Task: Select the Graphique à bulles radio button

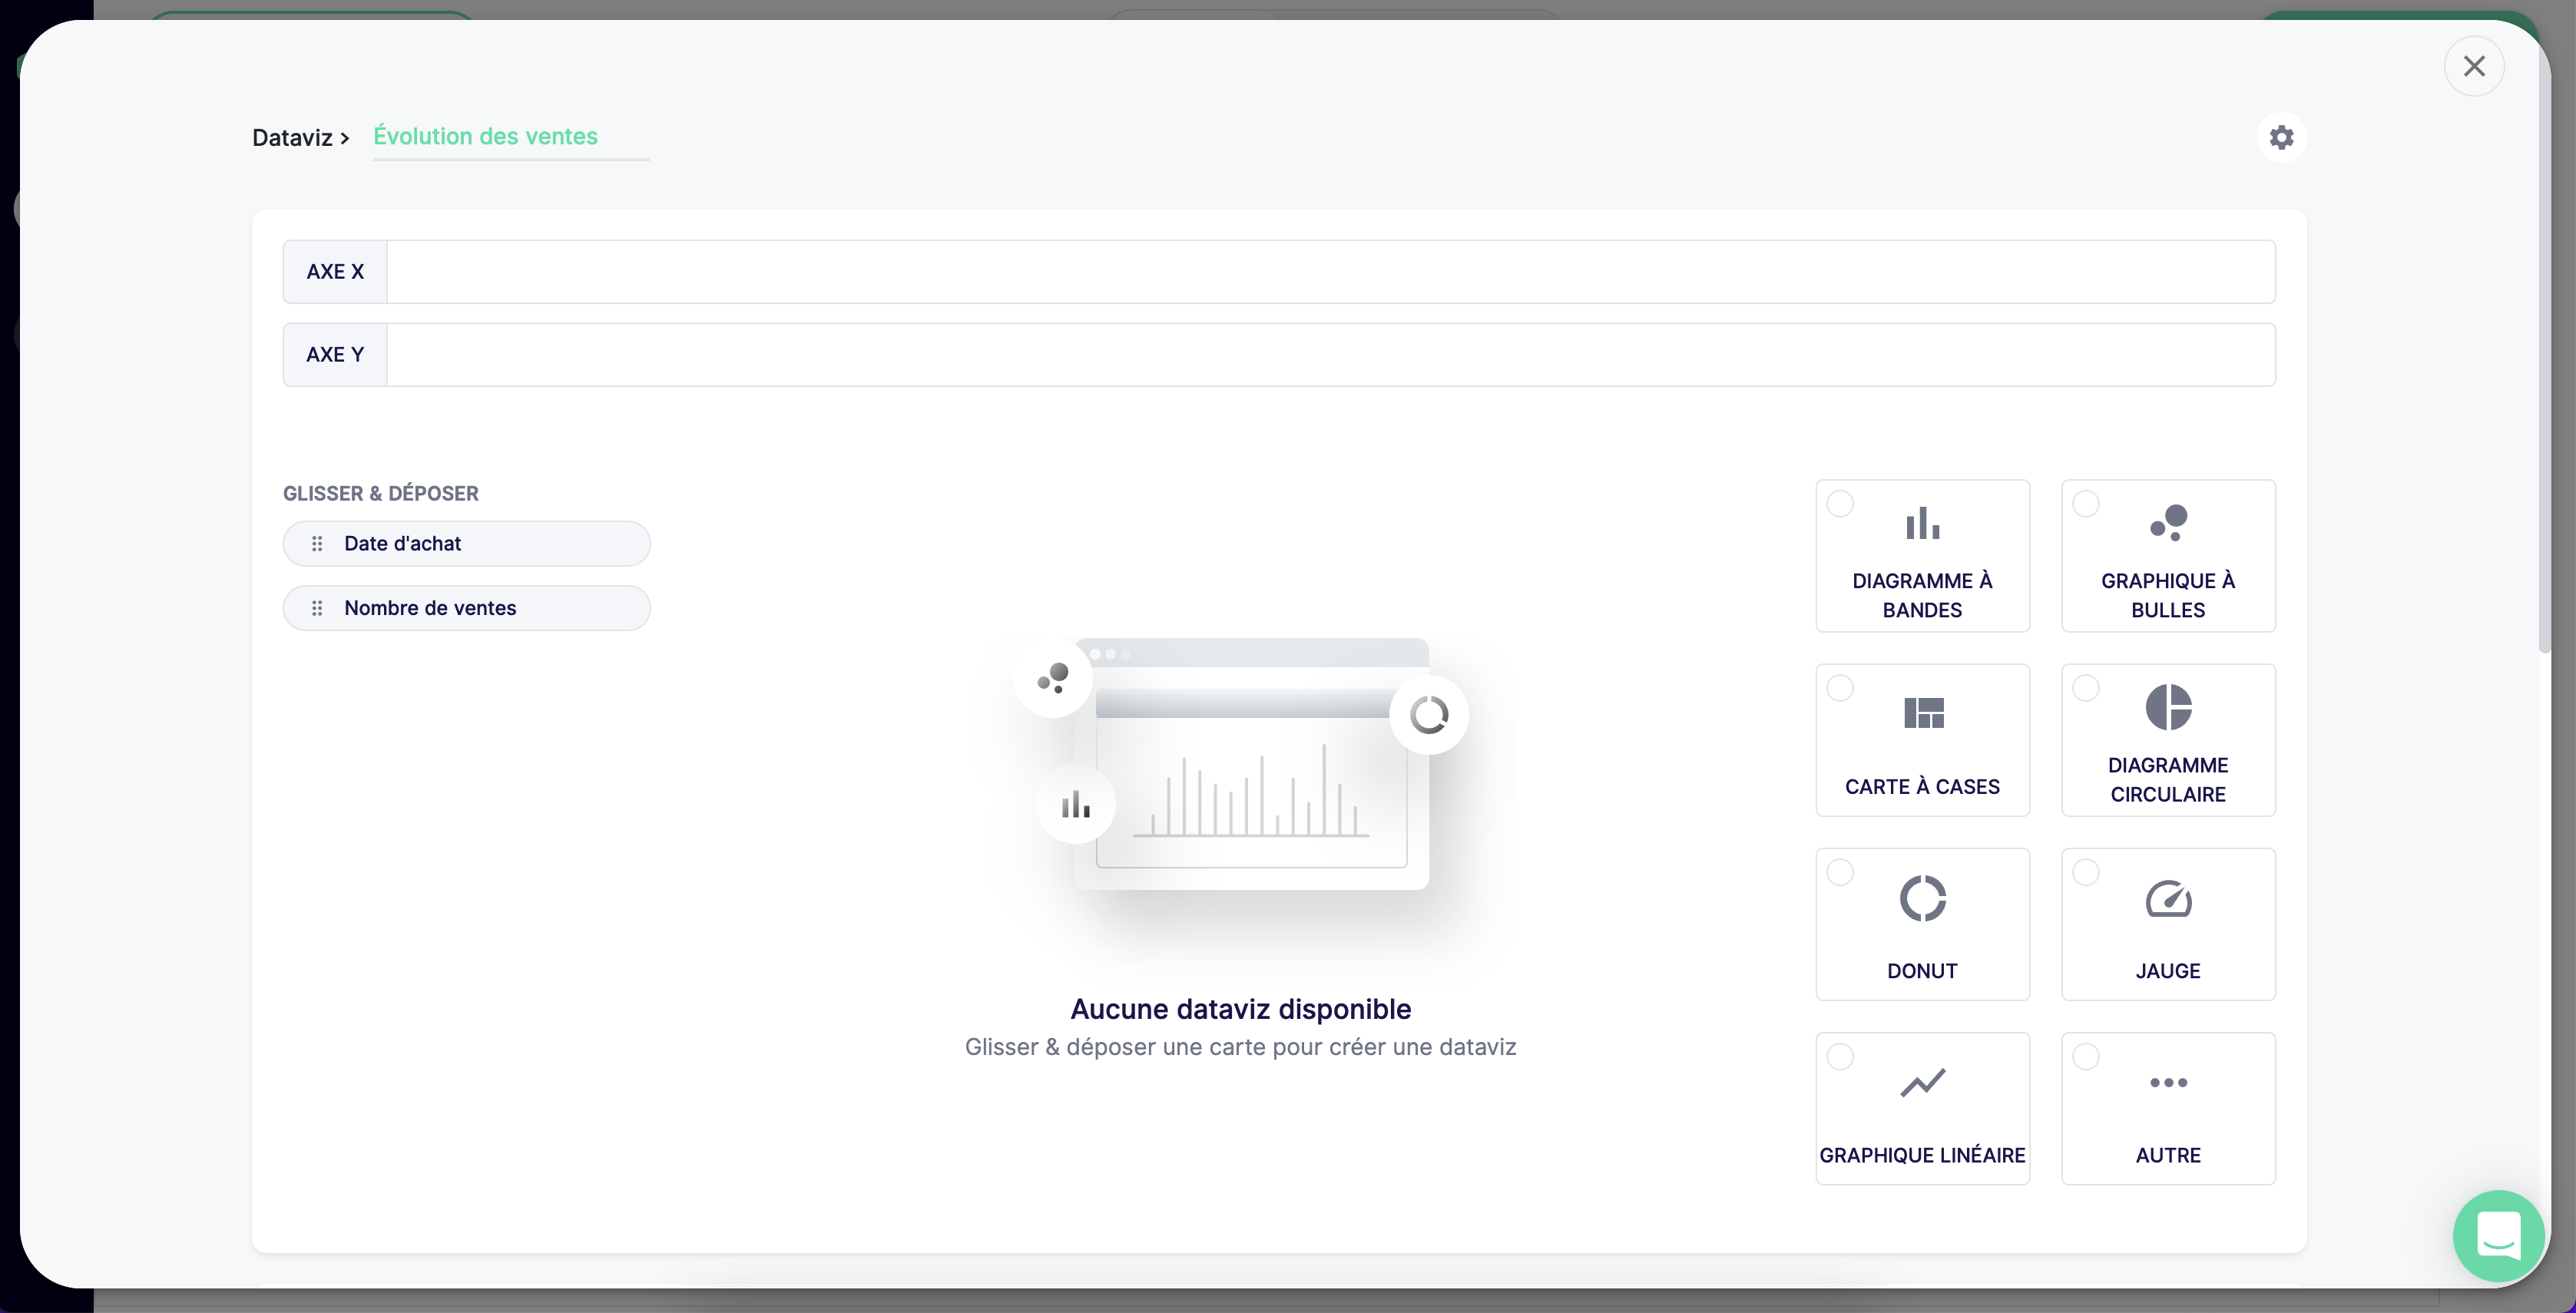Action: point(2085,503)
